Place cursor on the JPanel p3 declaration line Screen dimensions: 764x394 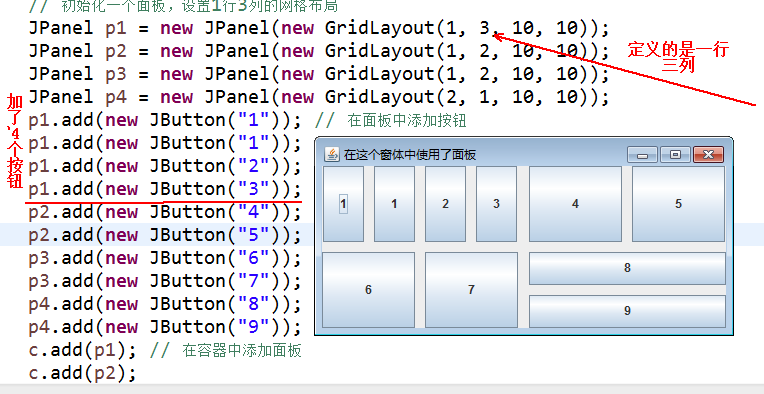click(319, 74)
